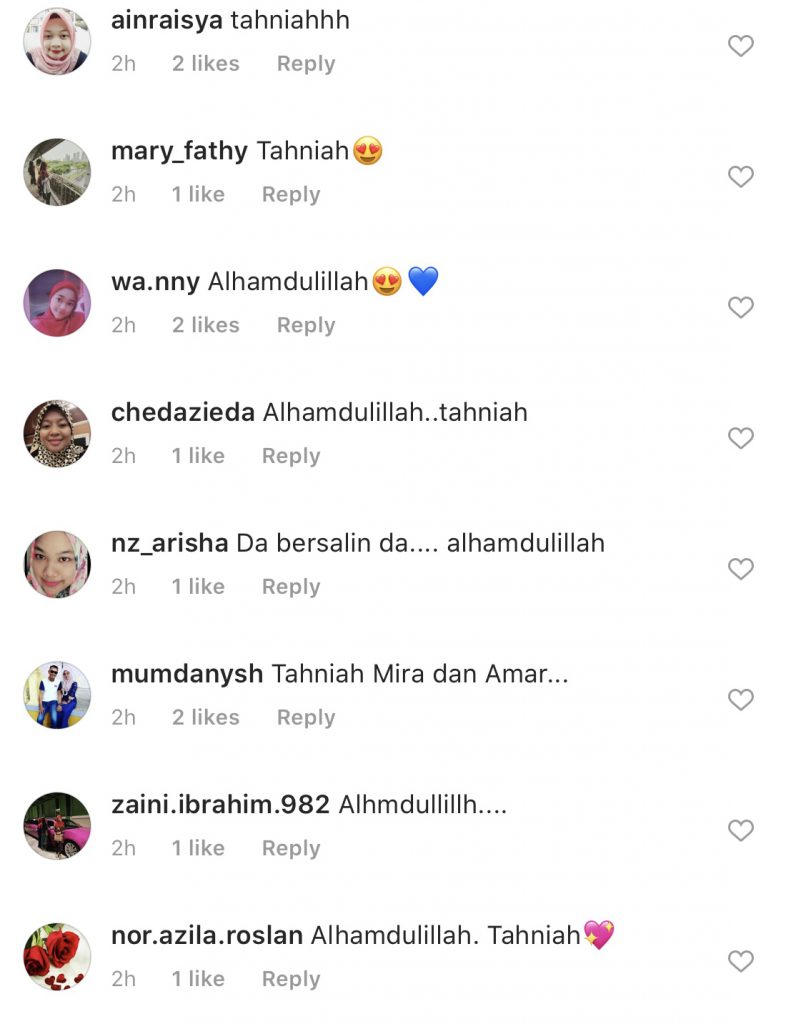Open the mumdanysh username
Viewport: 801px width, 1024px height.
187,674
